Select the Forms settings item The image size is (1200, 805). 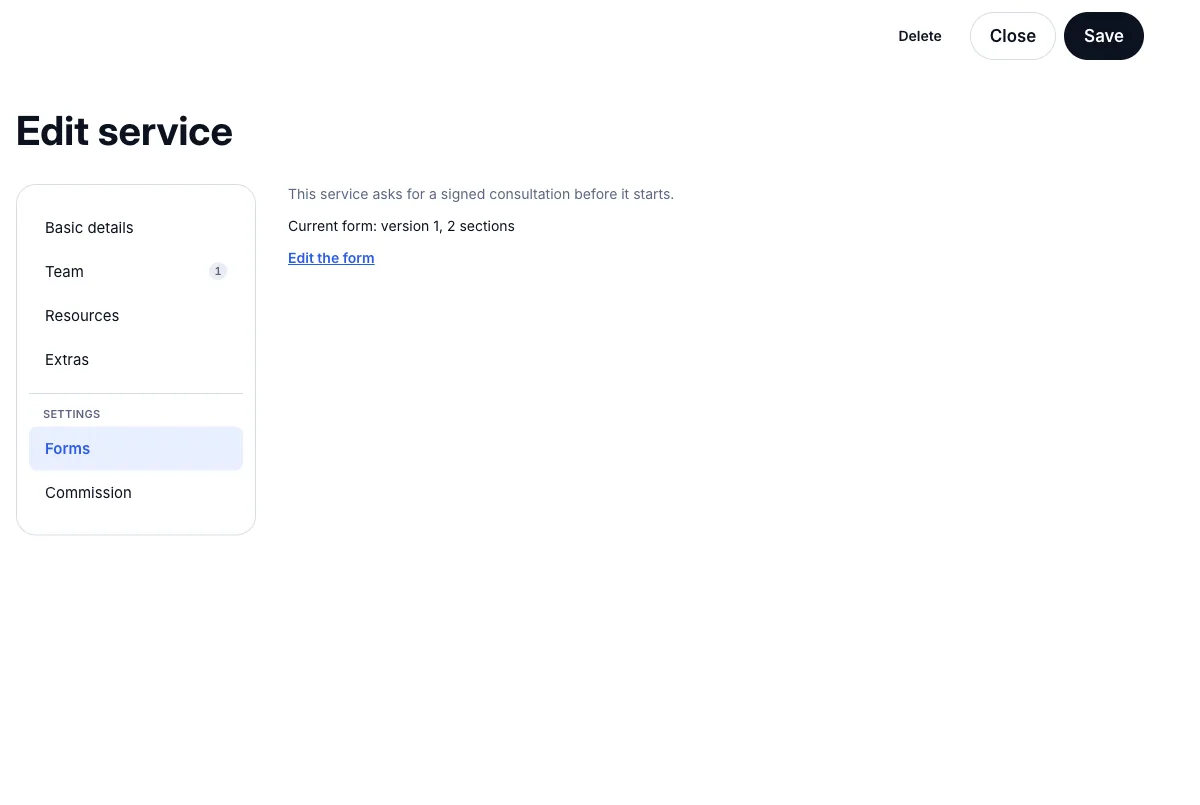136,449
